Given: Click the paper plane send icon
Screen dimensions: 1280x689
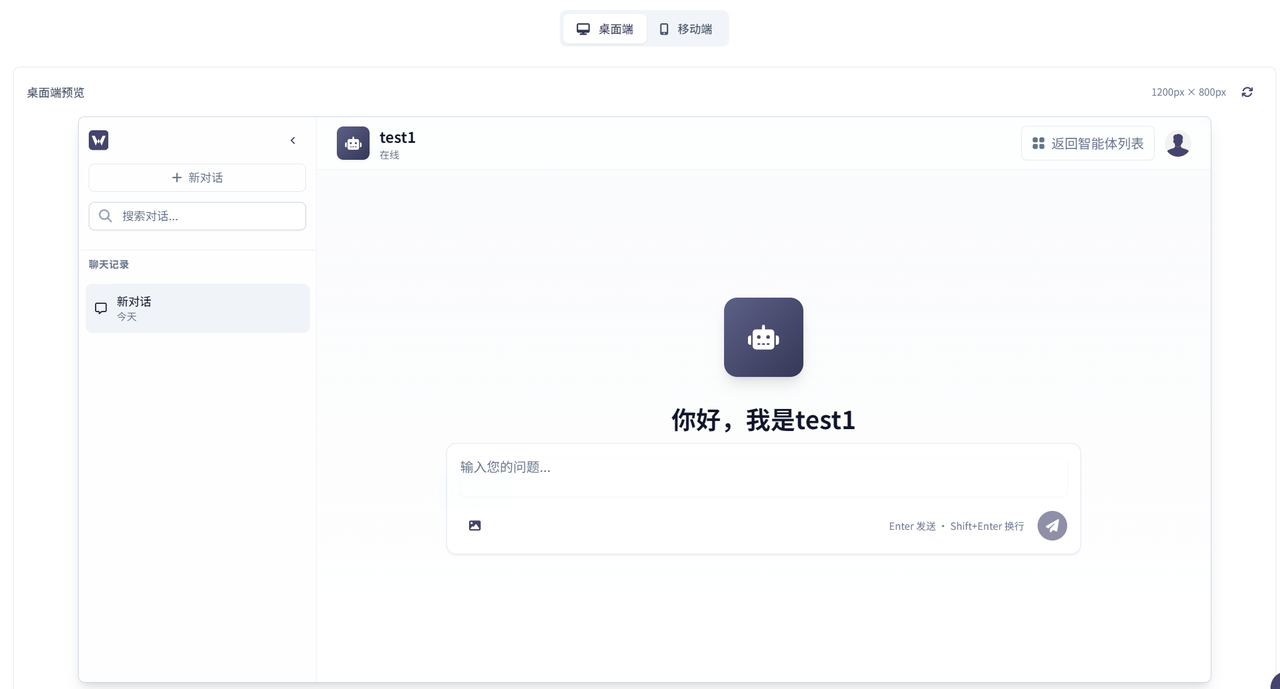Looking at the screenshot, I should pyautogui.click(x=1051, y=525).
